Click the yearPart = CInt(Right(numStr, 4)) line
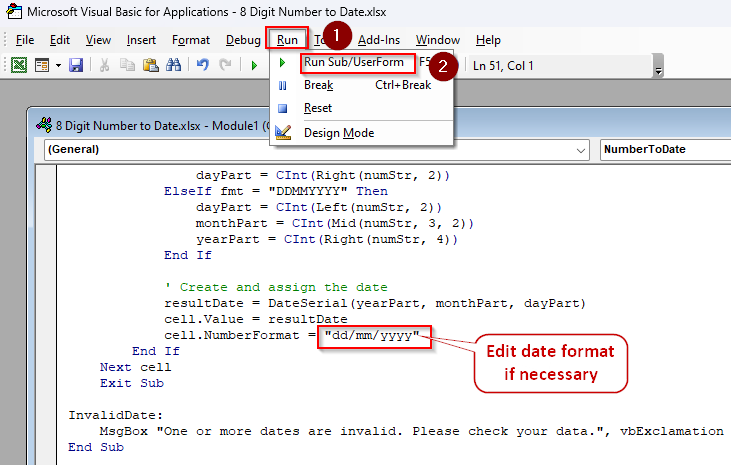The height and width of the screenshot is (465, 731). (326, 239)
